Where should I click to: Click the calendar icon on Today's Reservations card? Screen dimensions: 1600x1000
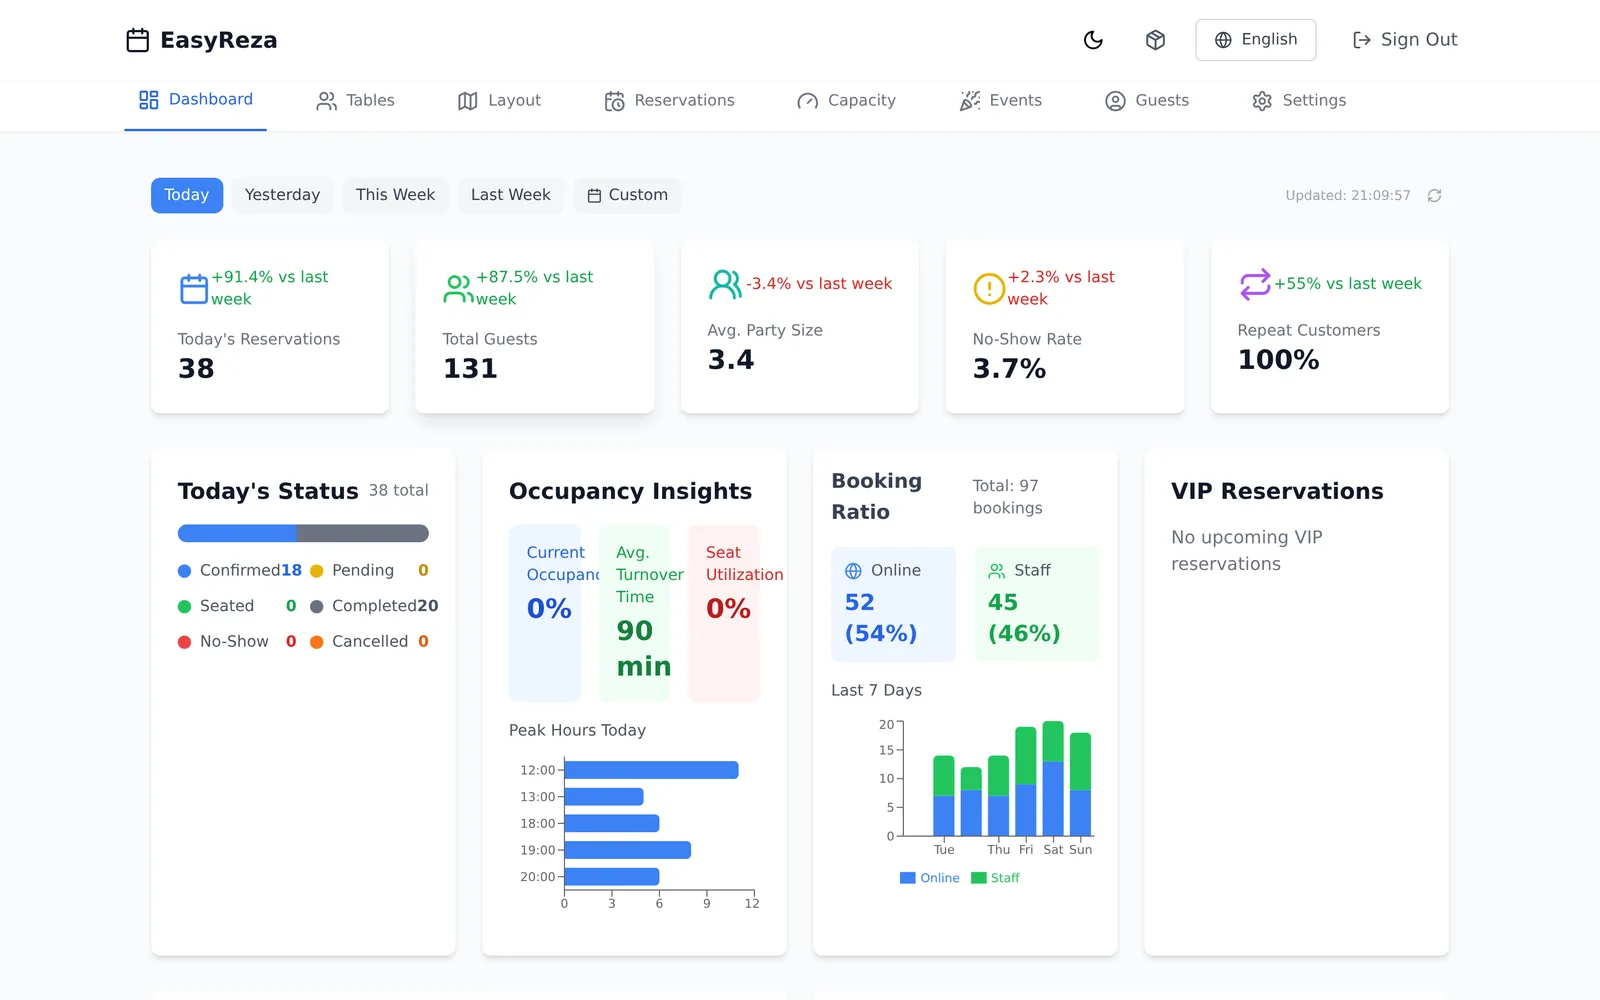[x=194, y=289]
